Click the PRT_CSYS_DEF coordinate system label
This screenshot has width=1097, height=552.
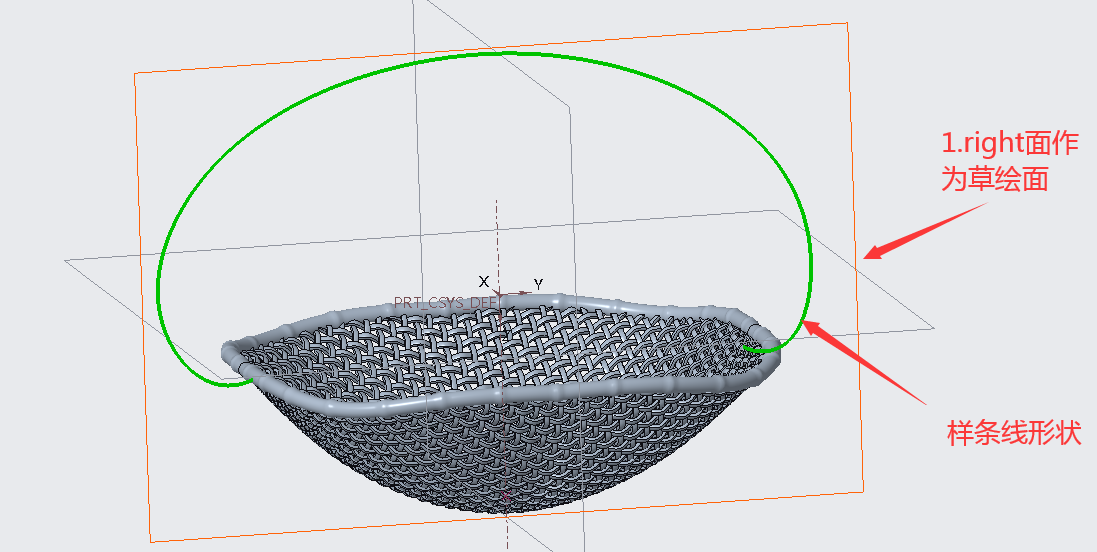(x=445, y=302)
